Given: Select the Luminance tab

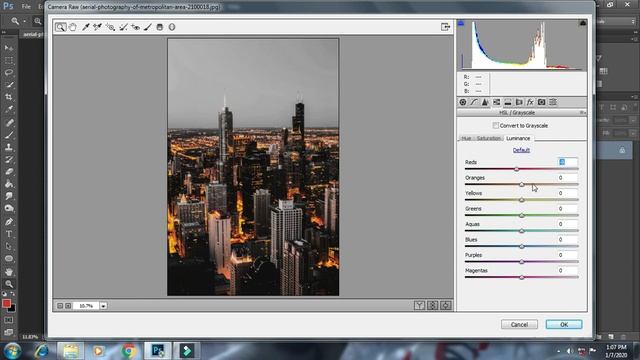Looking at the screenshot, I should click(518, 138).
